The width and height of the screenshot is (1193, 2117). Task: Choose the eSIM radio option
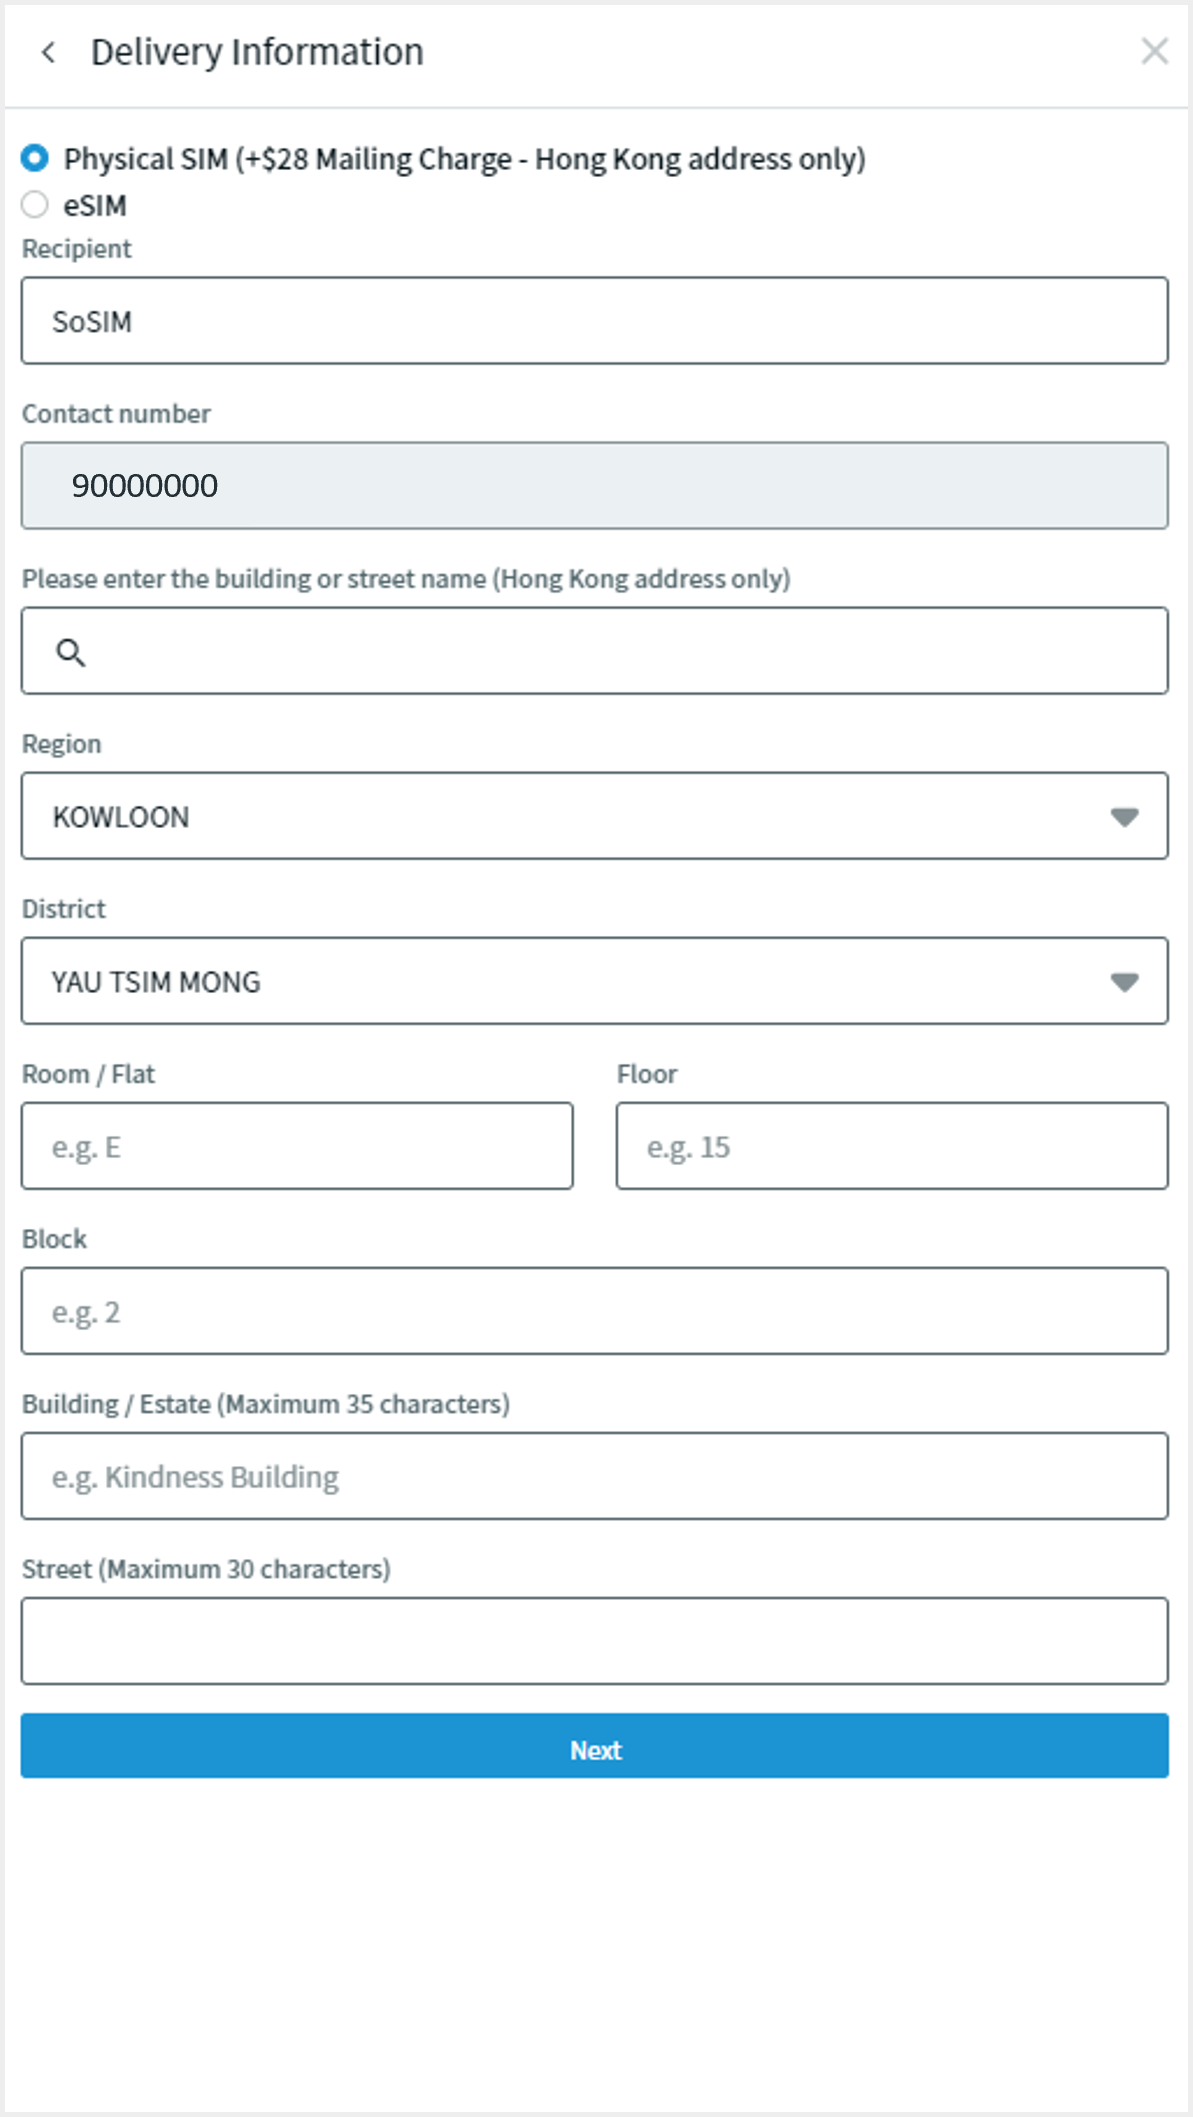click(35, 205)
